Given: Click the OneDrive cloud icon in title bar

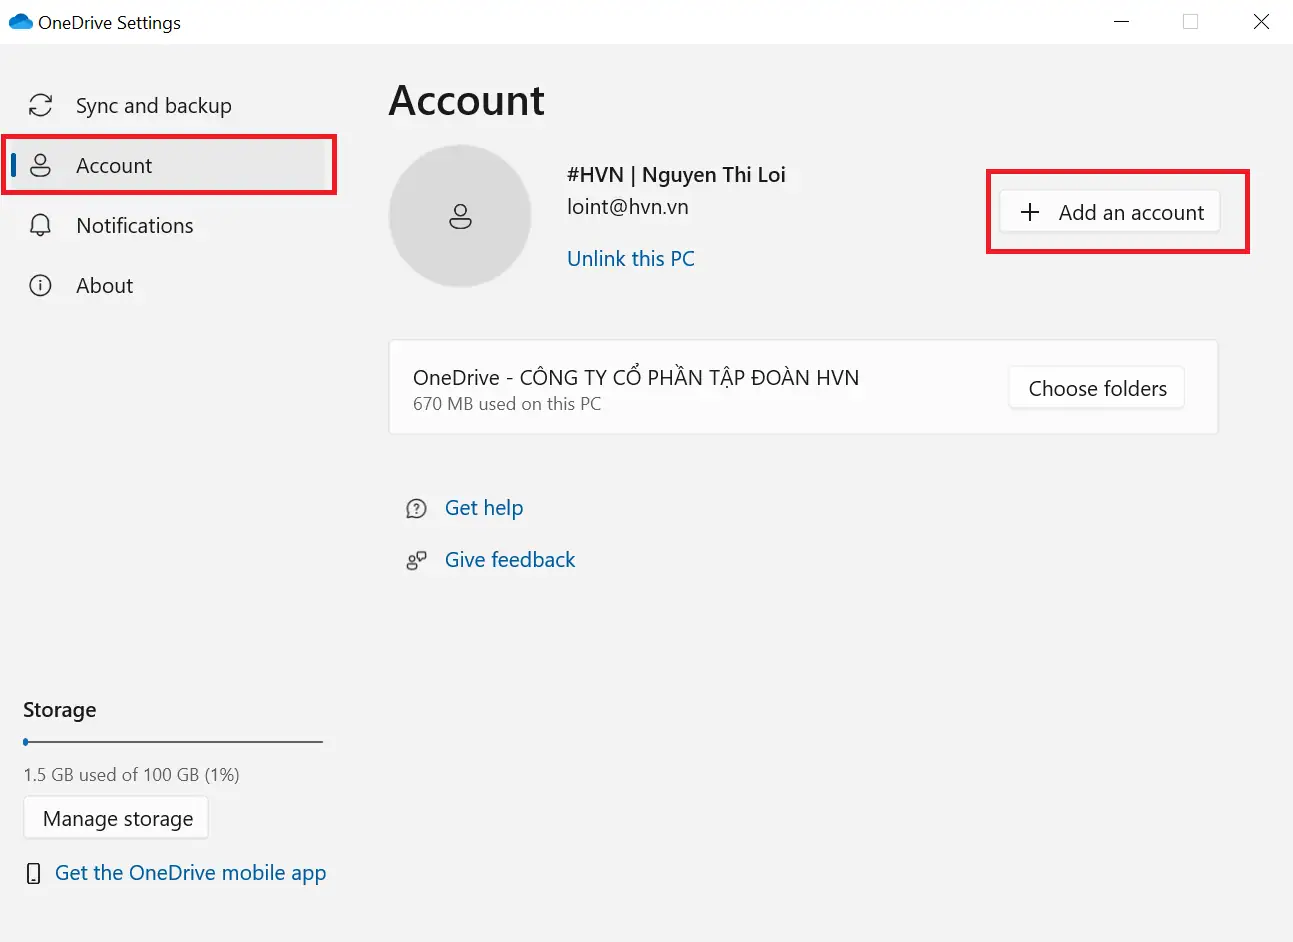Looking at the screenshot, I should 20,21.
